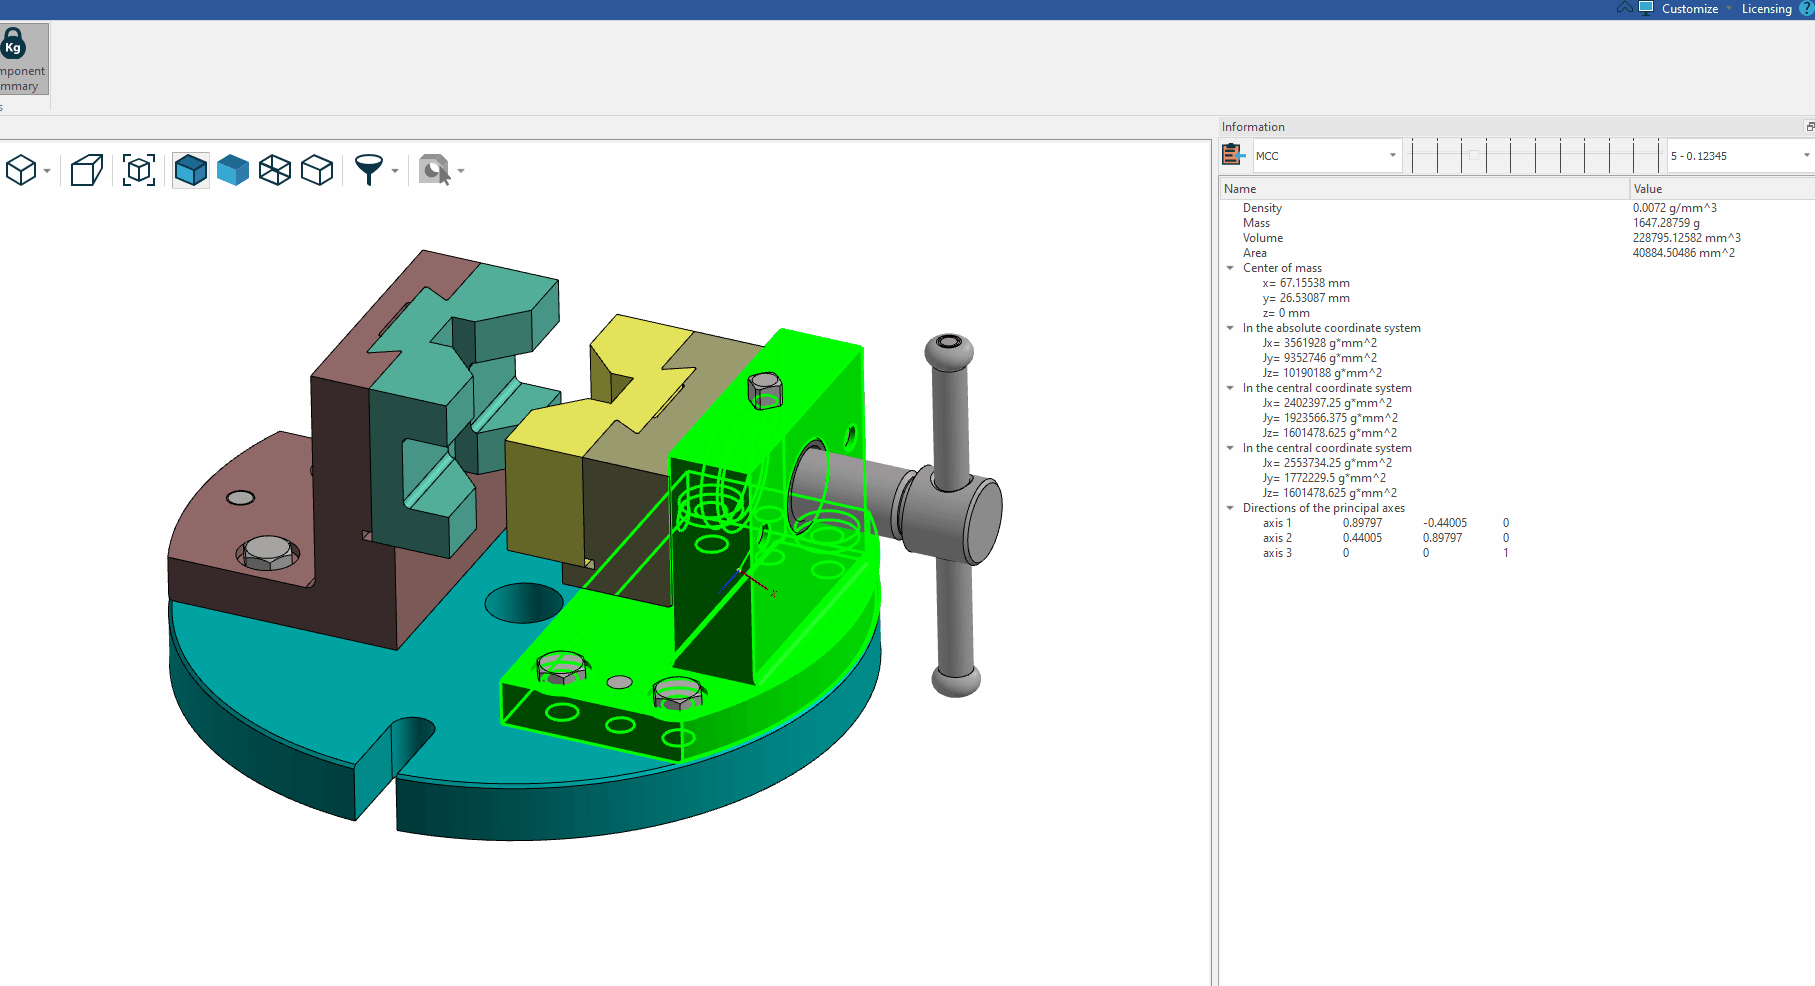
Task: Click the zoom-to-fit cube icon
Action: (x=139, y=170)
